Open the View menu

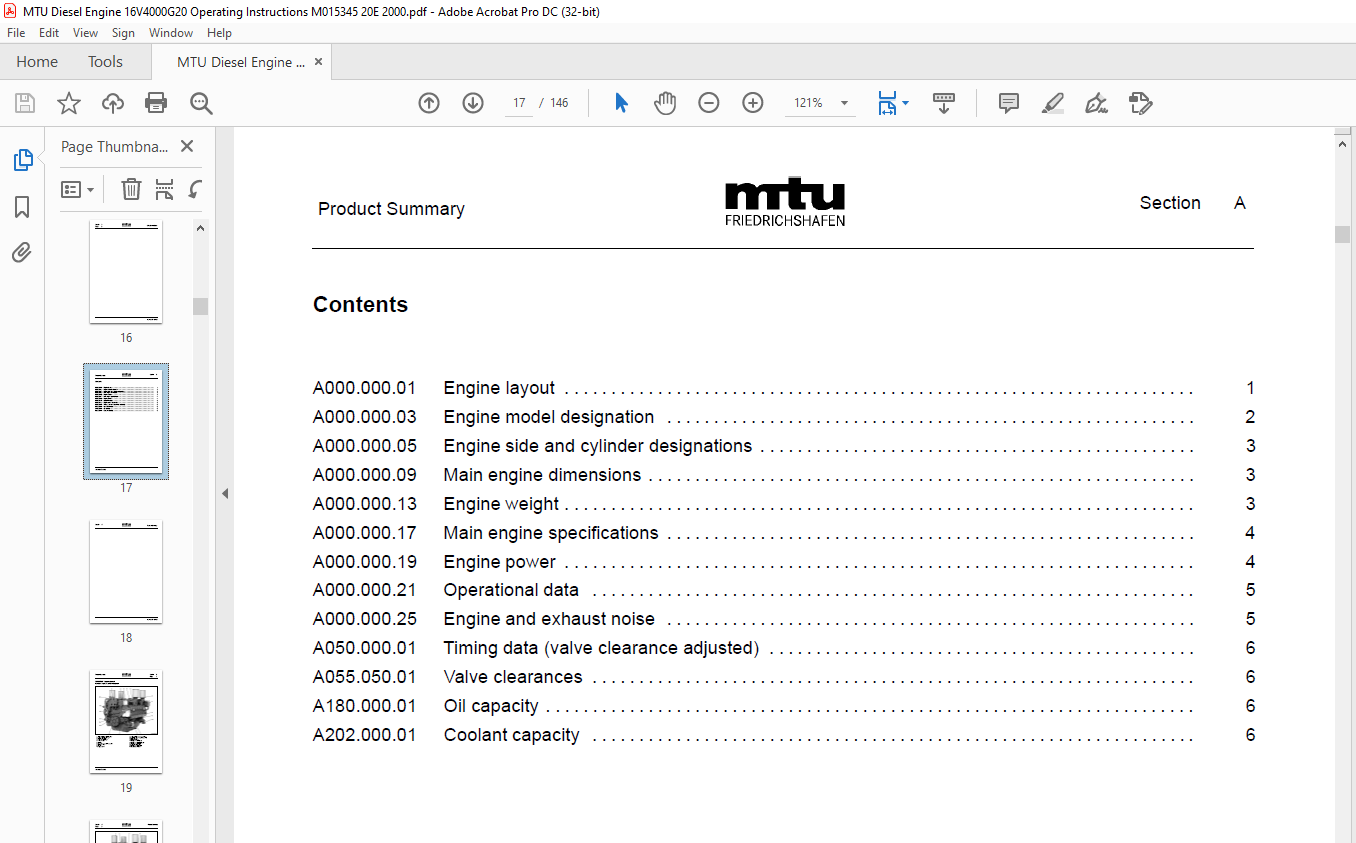86,33
